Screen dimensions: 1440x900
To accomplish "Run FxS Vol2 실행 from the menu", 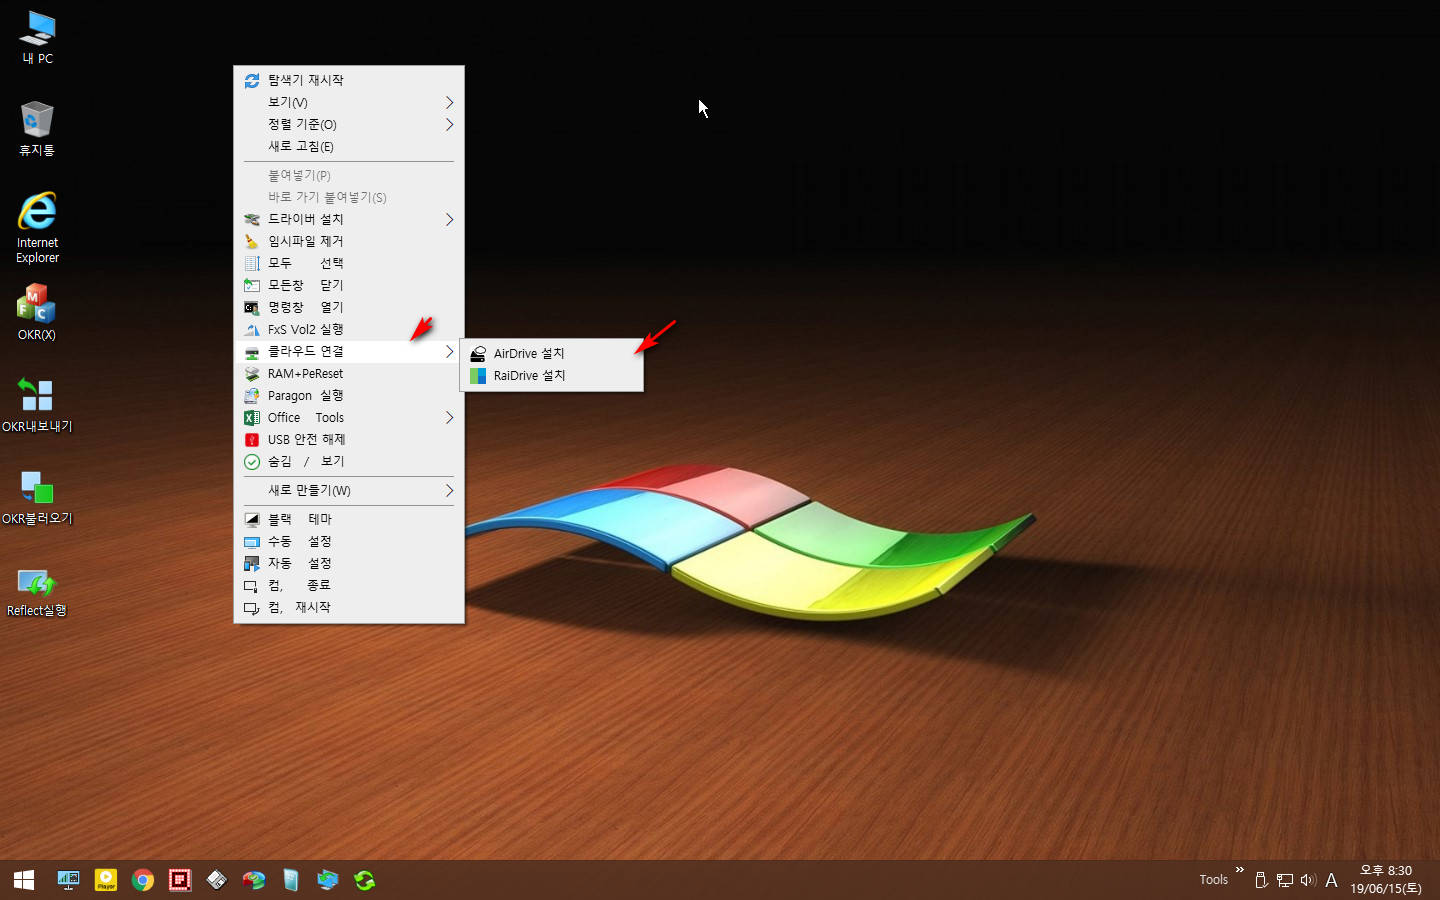I will pyautogui.click(x=349, y=329).
